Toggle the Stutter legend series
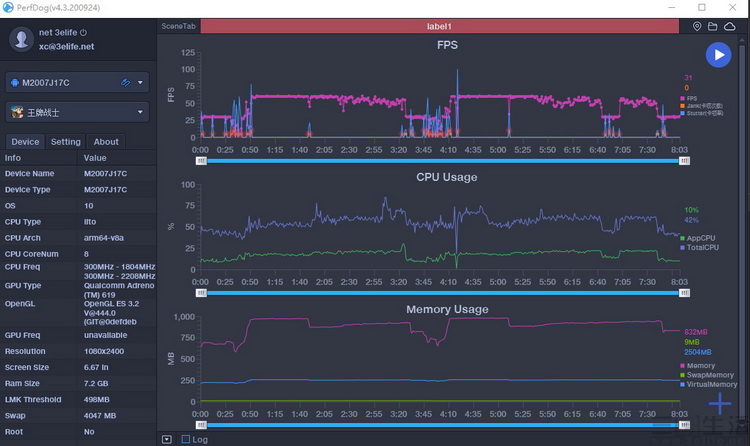Image resolution: width=750 pixels, height=446 pixels. point(702,113)
